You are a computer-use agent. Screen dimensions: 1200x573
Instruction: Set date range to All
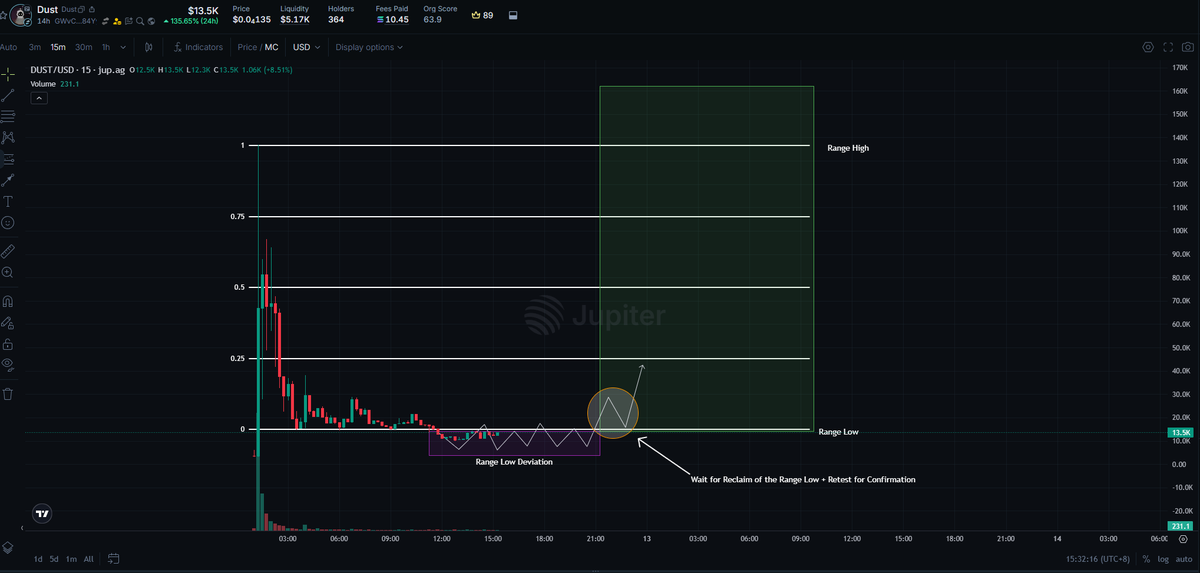(x=88, y=558)
